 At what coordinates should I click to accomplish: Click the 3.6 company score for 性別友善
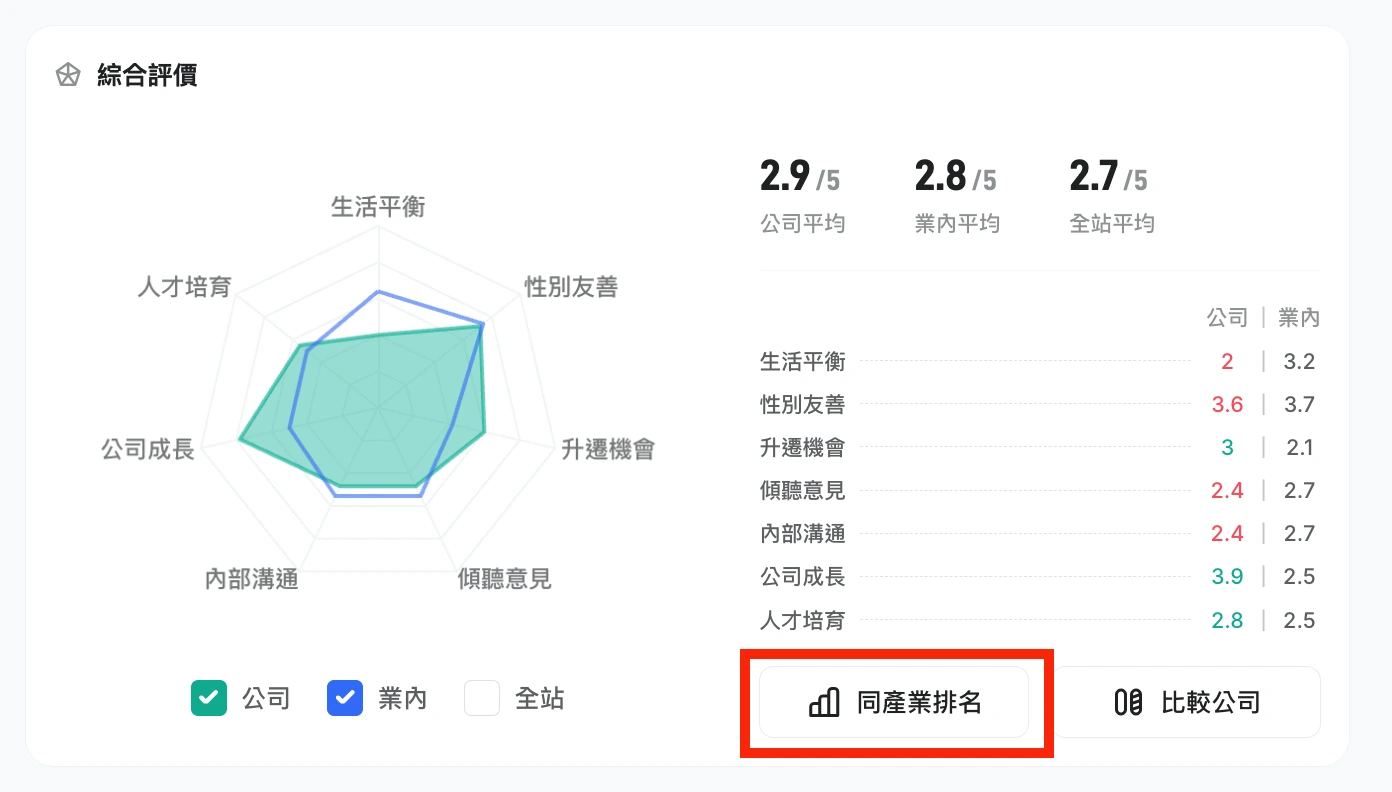(x=1227, y=405)
